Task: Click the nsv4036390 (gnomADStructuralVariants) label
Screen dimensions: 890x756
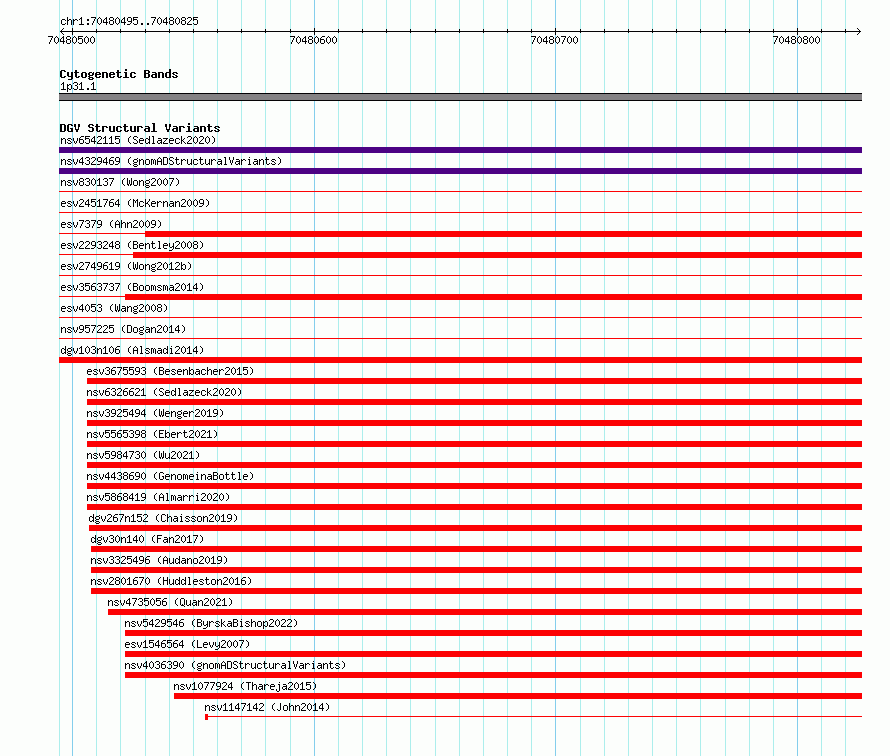Action: 235,665
